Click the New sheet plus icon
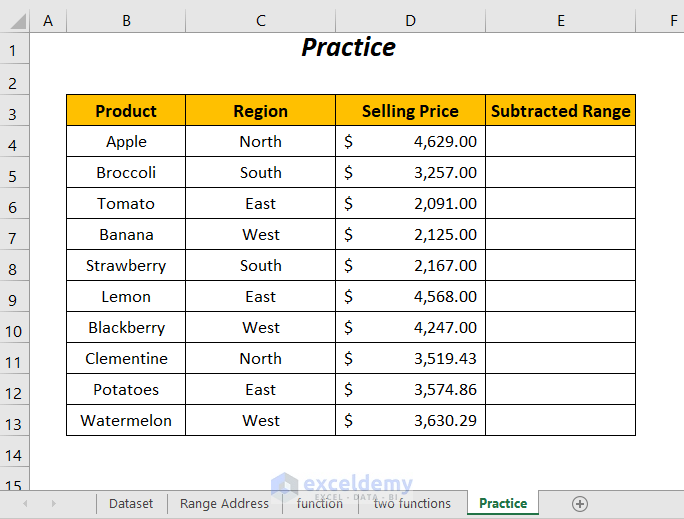 tap(580, 503)
